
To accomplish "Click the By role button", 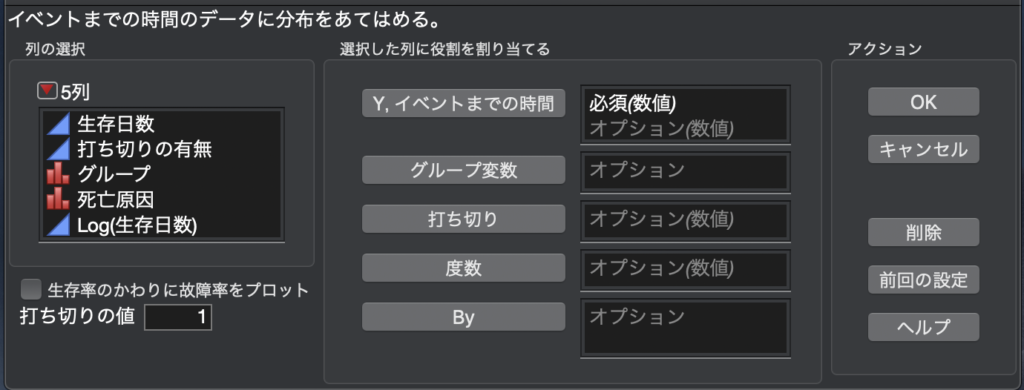I will pos(463,317).
